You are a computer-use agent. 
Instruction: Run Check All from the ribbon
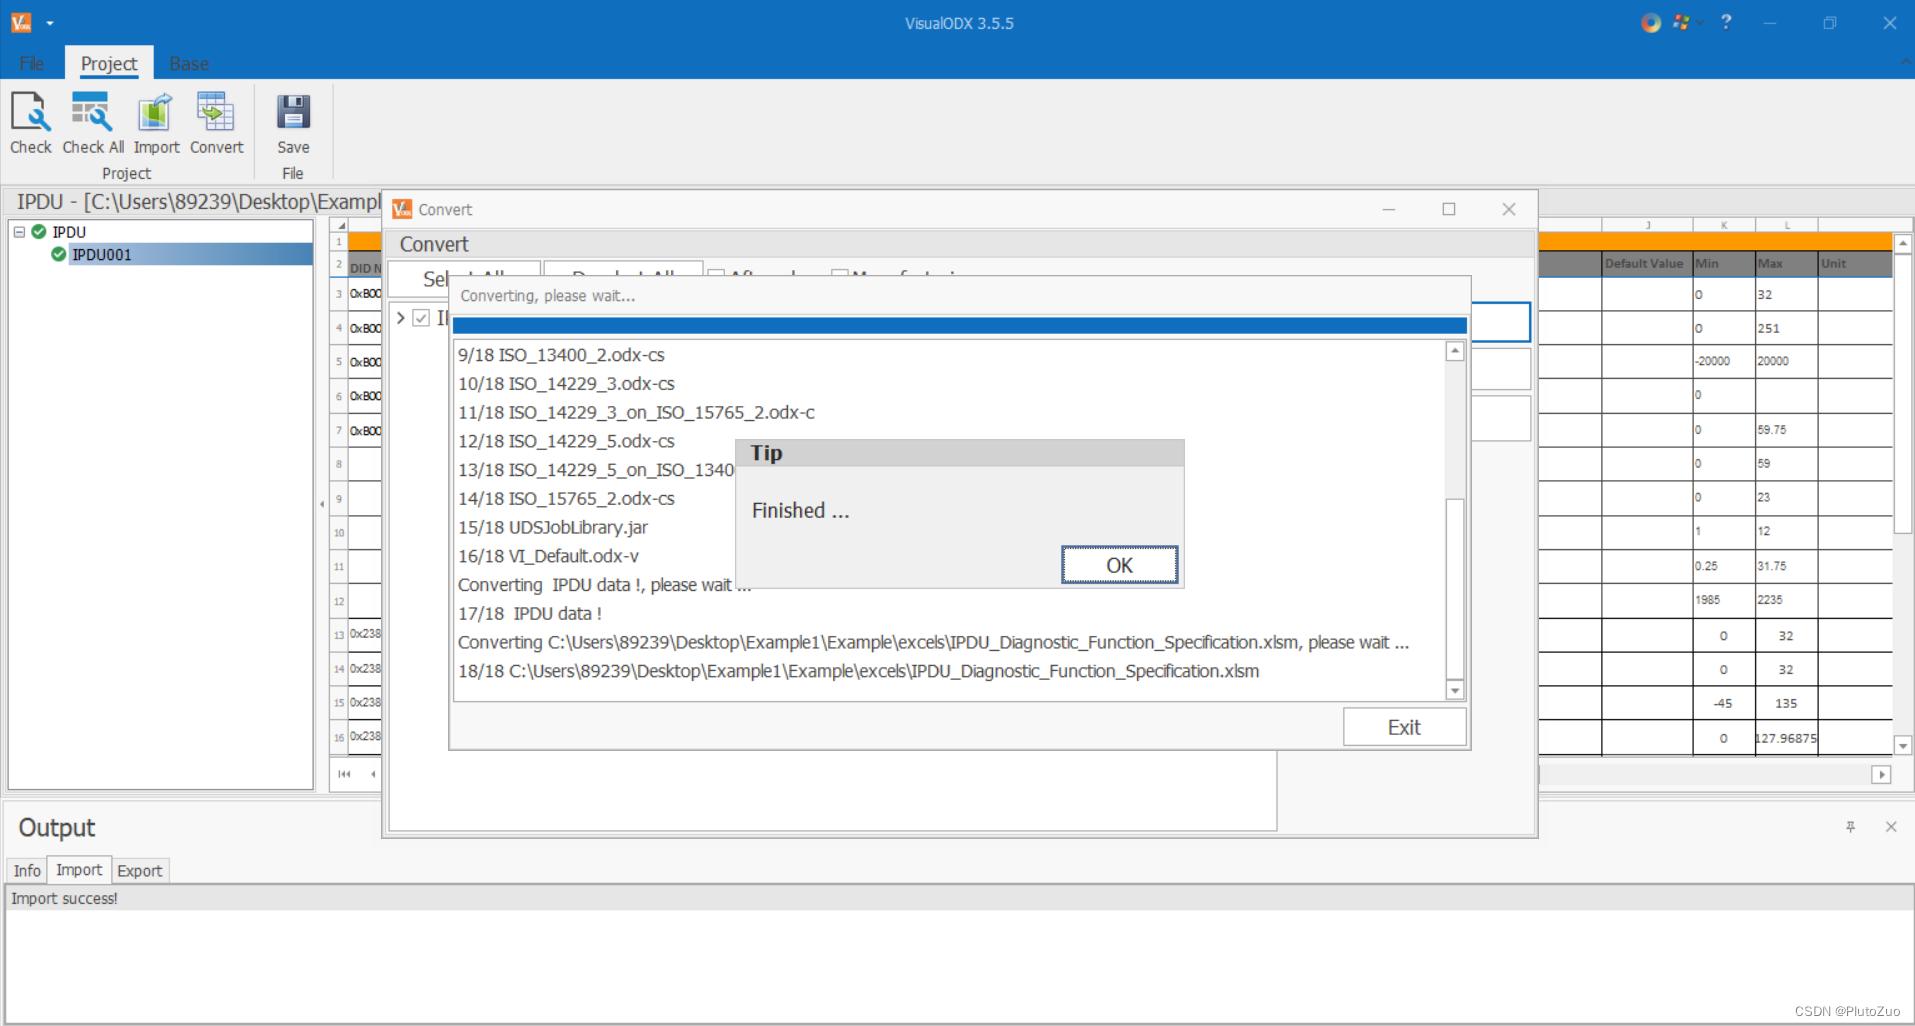pyautogui.click(x=93, y=122)
